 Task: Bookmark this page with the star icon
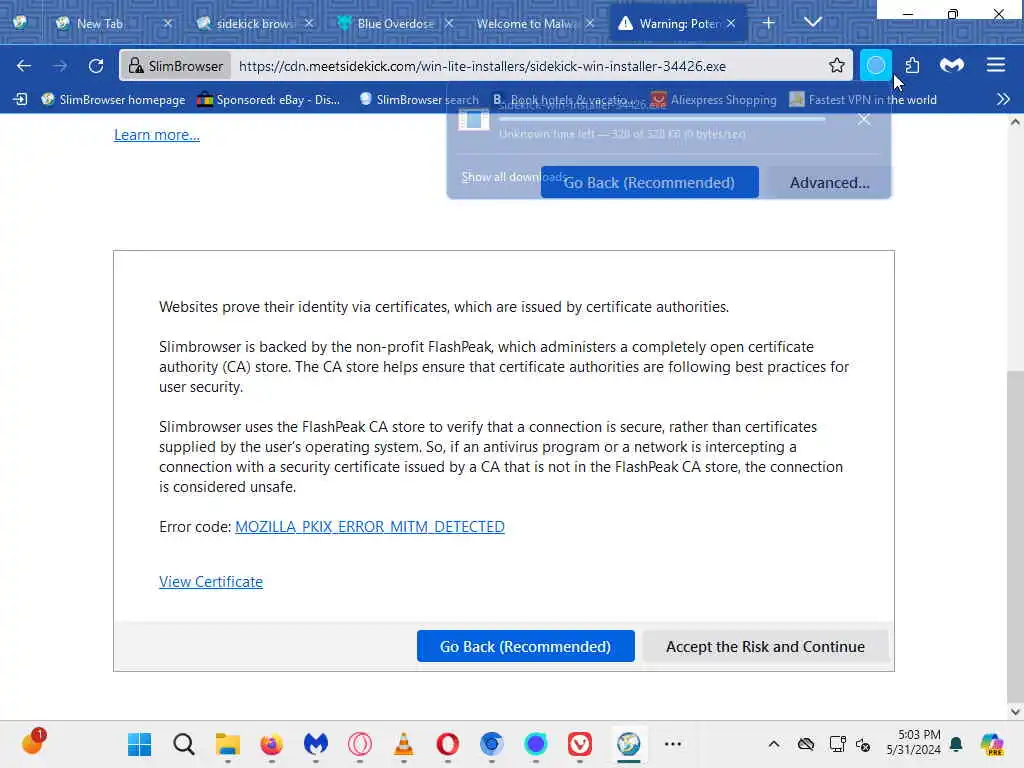[837, 65]
